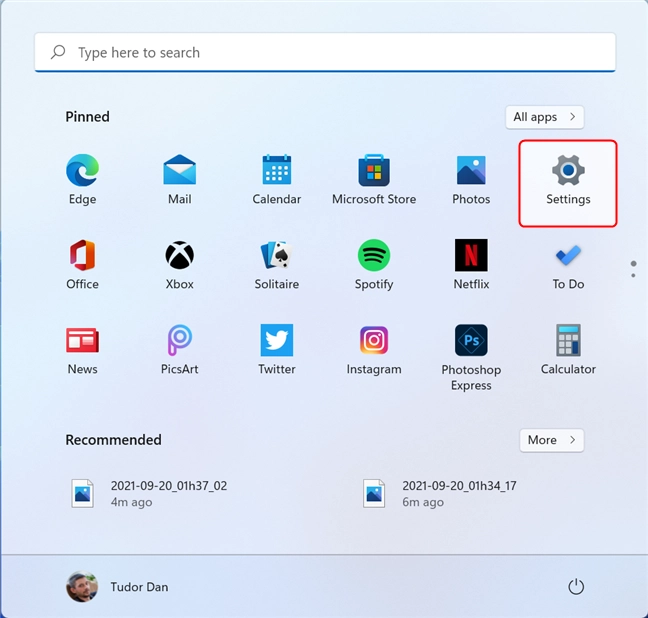Launch PicsArt
This screenshot has height=618, width=648.
[x=179, y=350]
